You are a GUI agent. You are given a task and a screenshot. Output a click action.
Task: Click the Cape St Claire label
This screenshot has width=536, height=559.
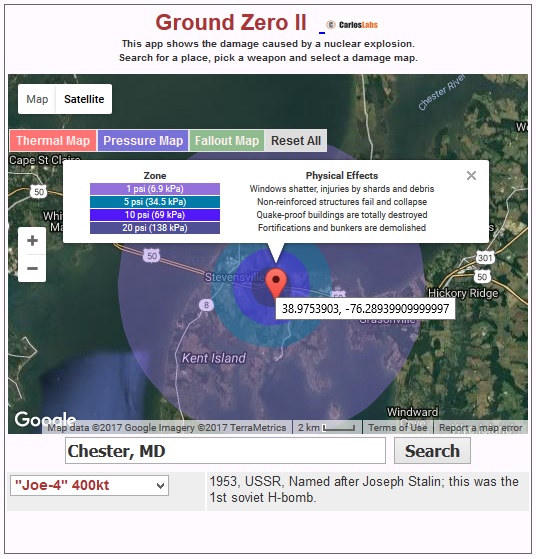(45, 160)
